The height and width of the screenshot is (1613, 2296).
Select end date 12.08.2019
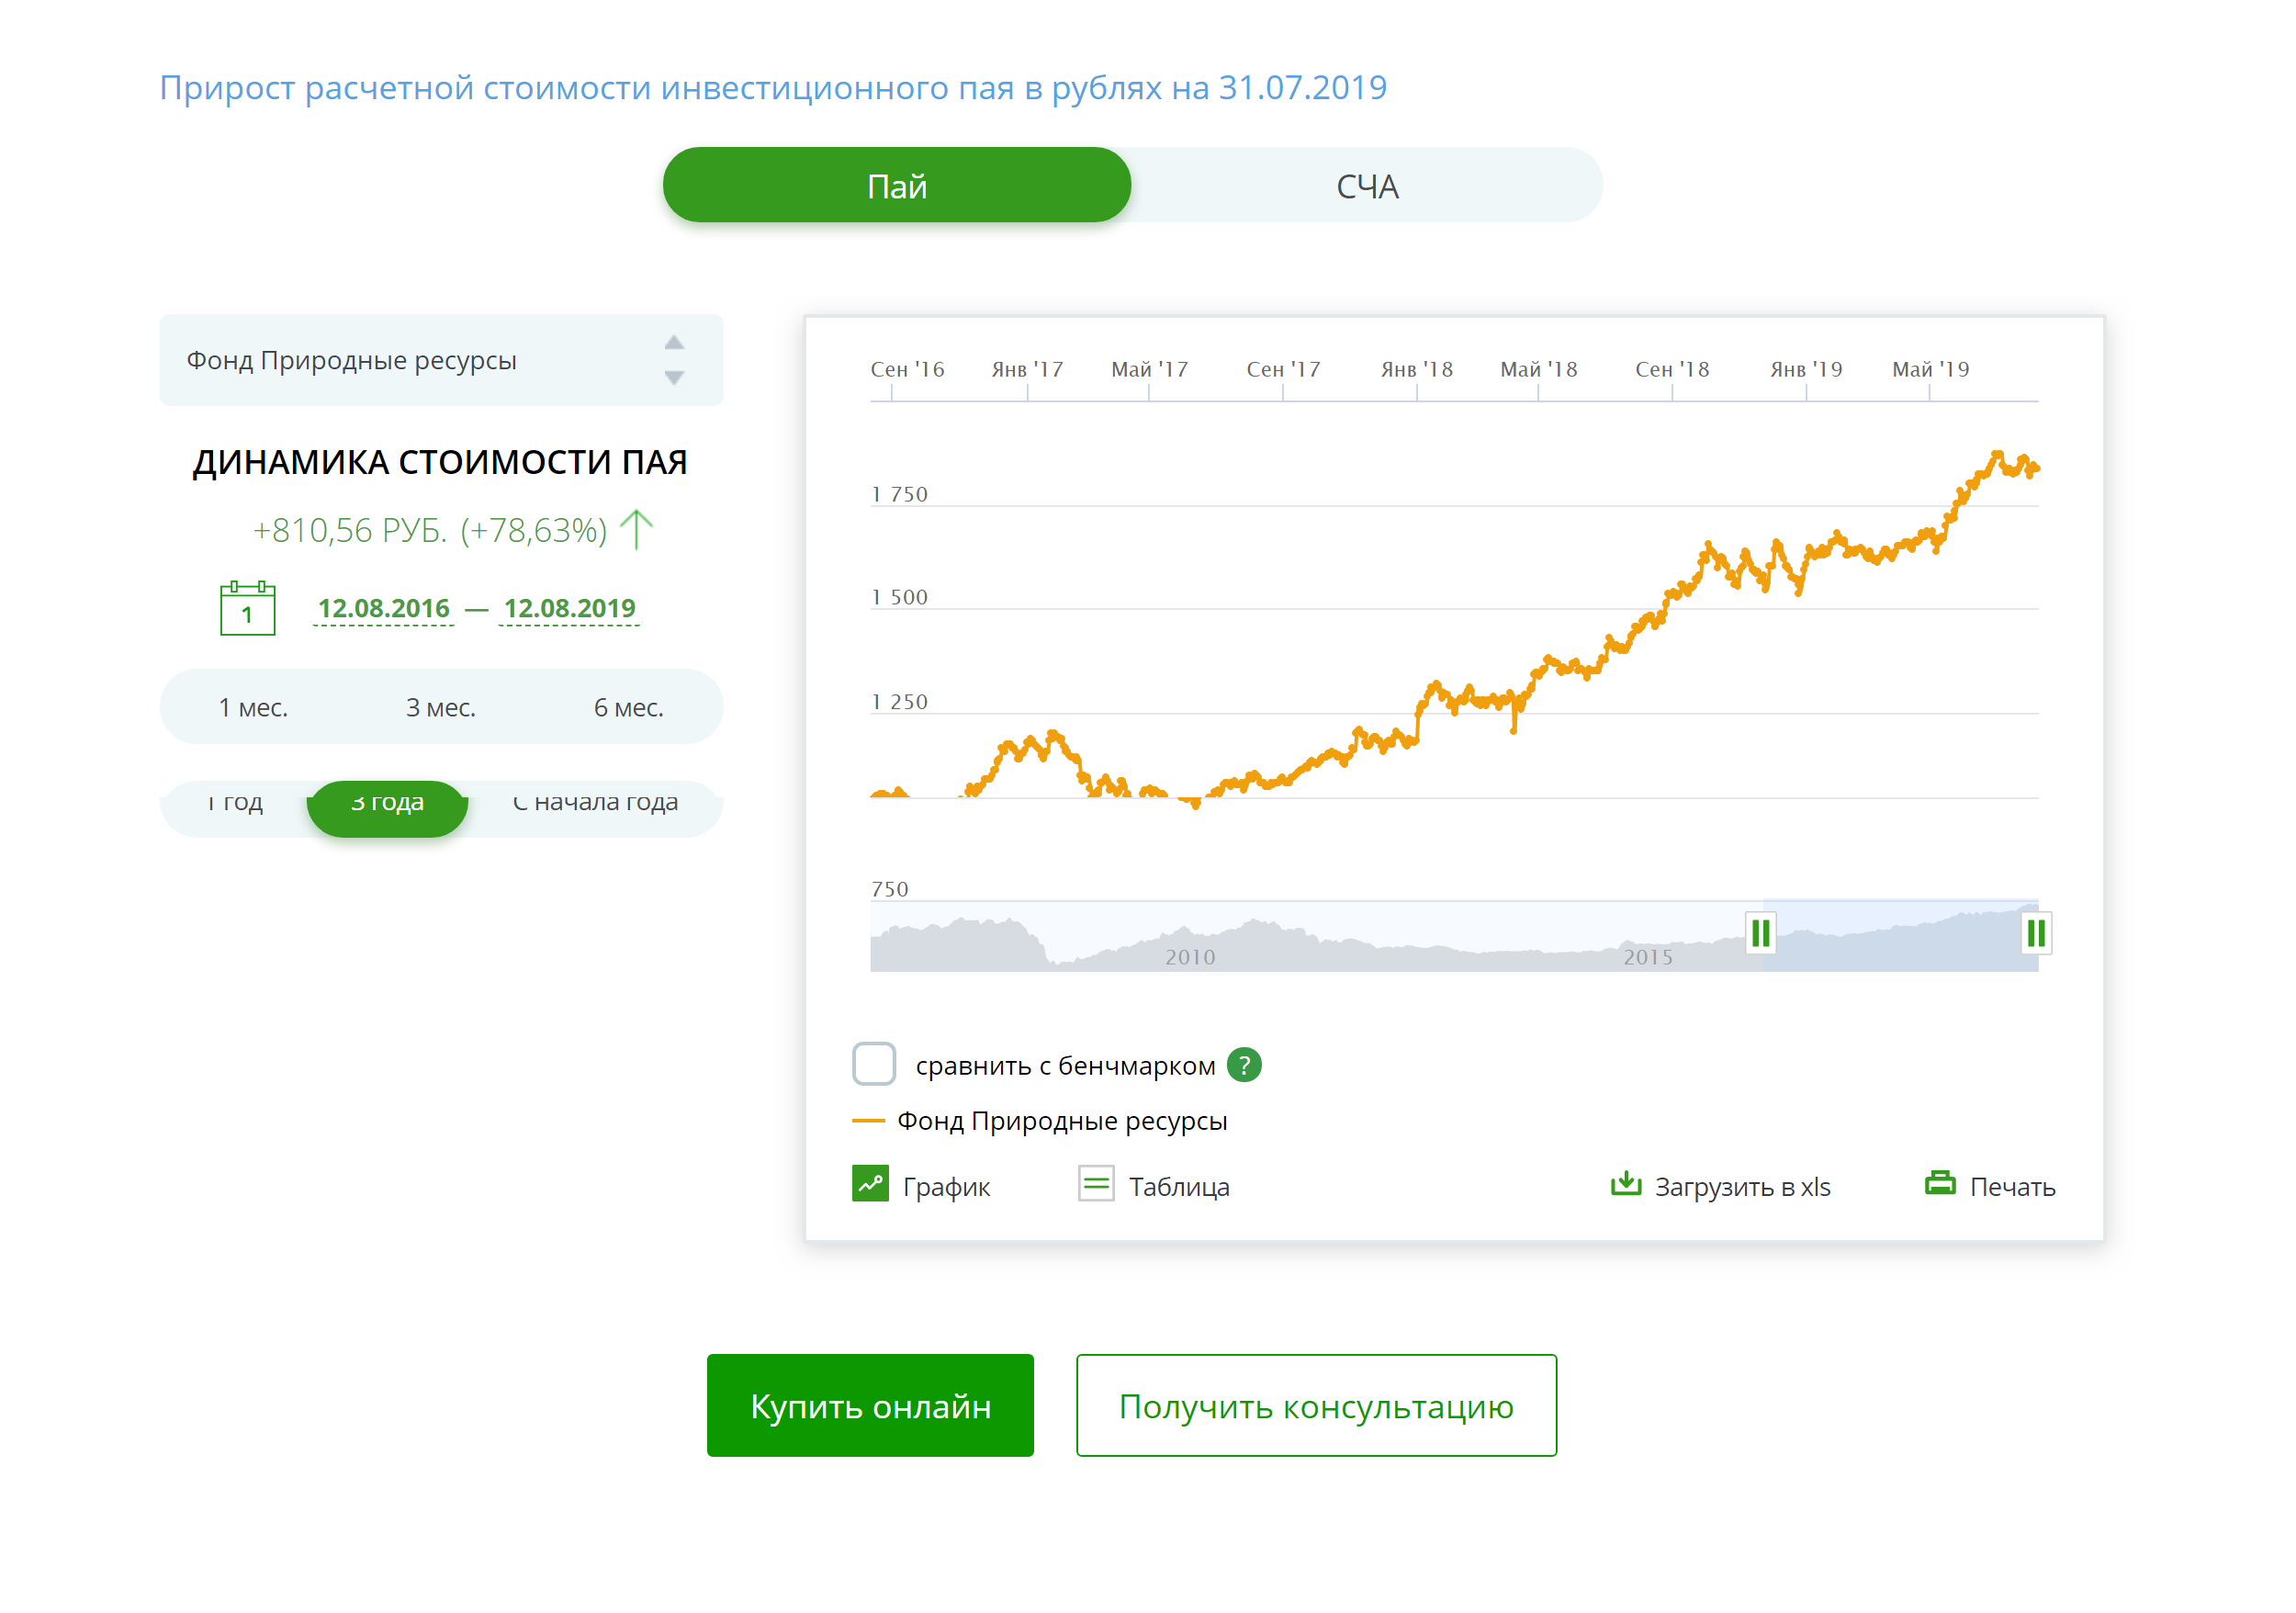coord(569,608)
